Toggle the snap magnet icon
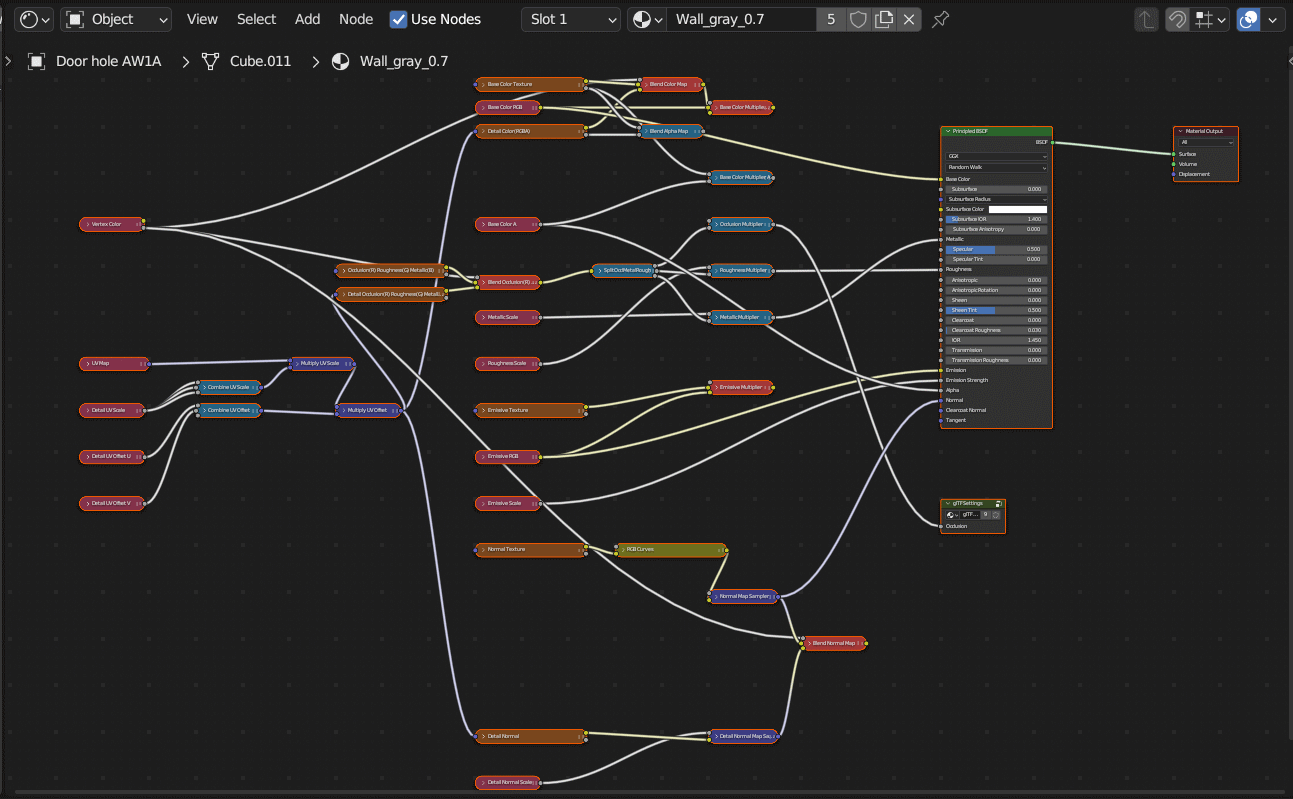1293x799 pixels. point(1179,19)
